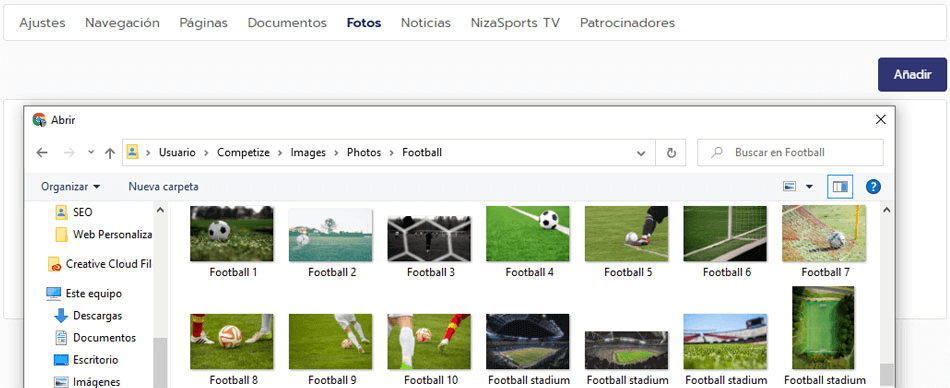Click Usuario in the address path
Screen dimensions: 950x388
click(x=178, y=153)
